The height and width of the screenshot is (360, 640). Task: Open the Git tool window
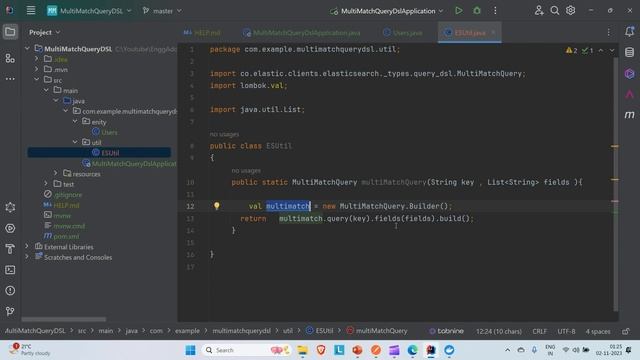[x=10, y=311]
